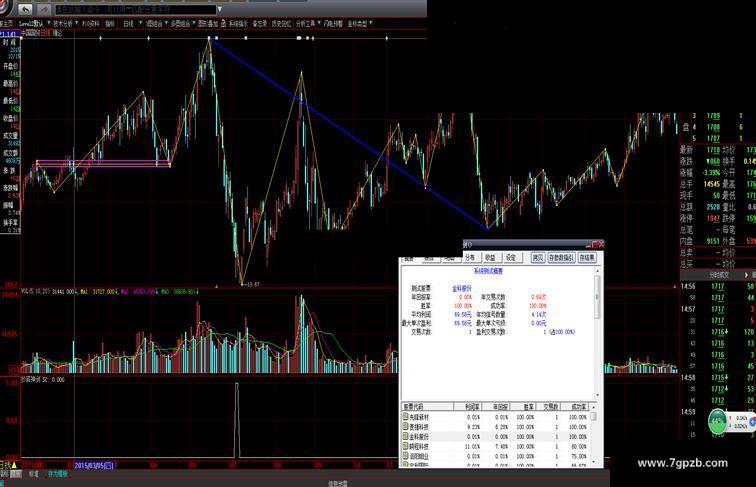Select the row with 75.00% success rate

(x=495, y=456)
